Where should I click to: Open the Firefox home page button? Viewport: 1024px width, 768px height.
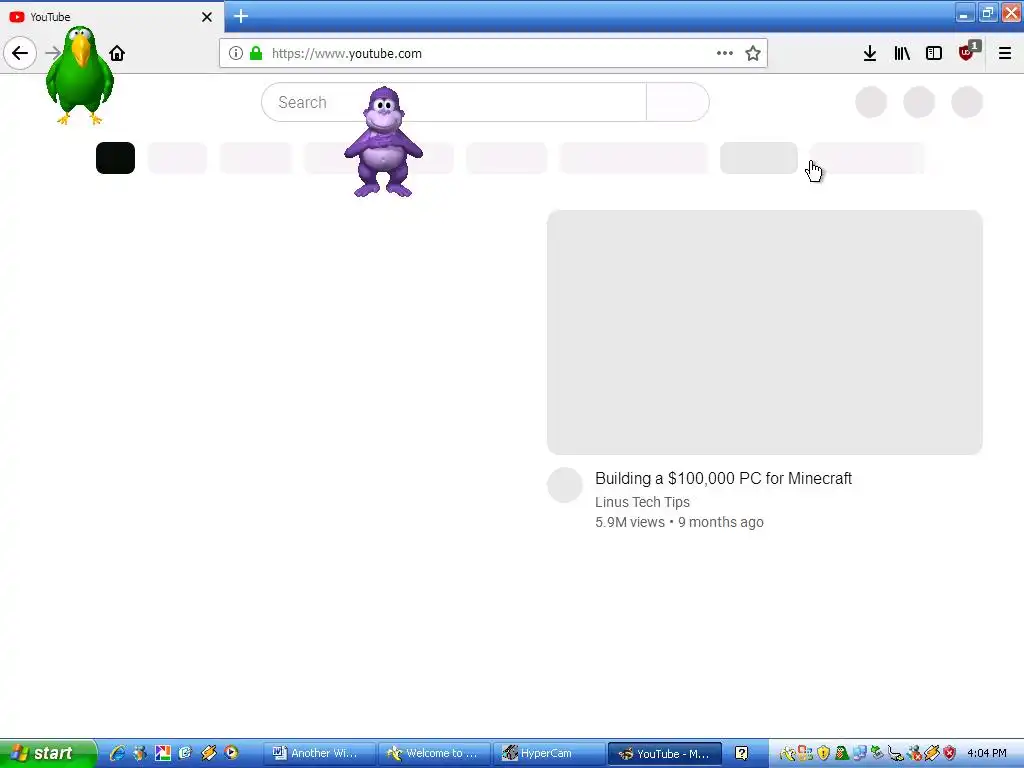tap(117, 53)
